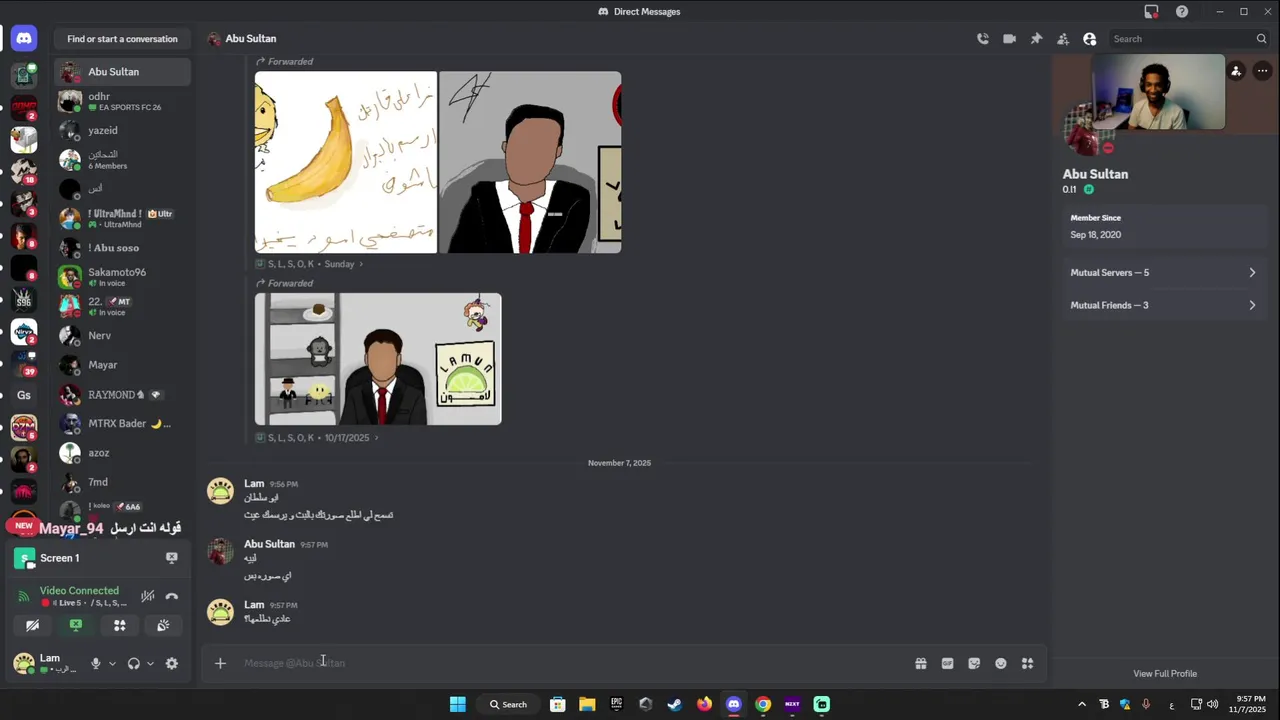Deafen with the headphones button

pyautogui.click(x=134, y=663)
